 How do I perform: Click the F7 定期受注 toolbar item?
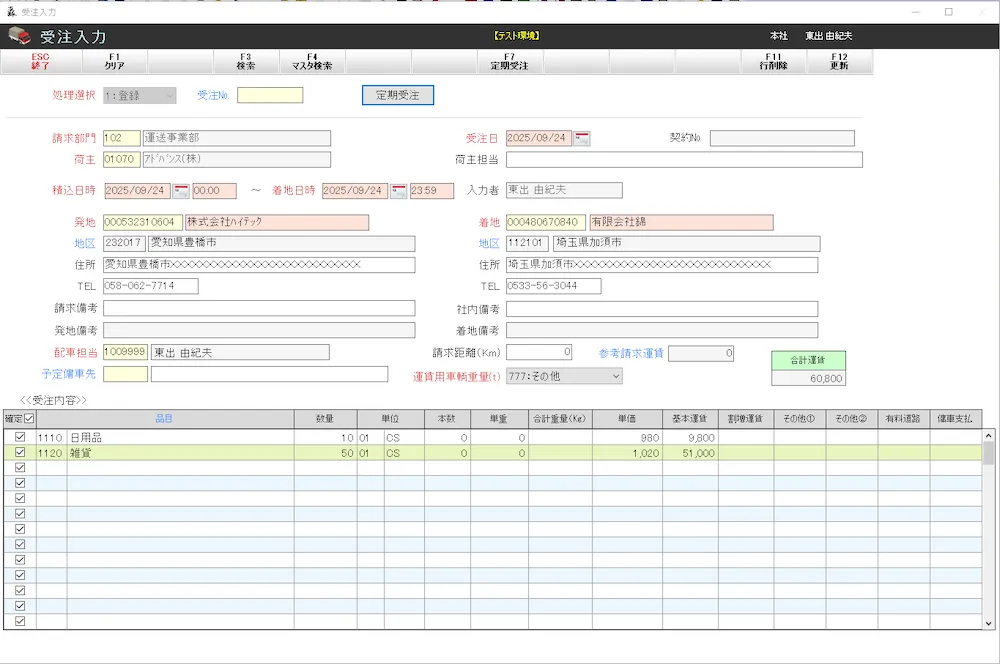(509, 62)
